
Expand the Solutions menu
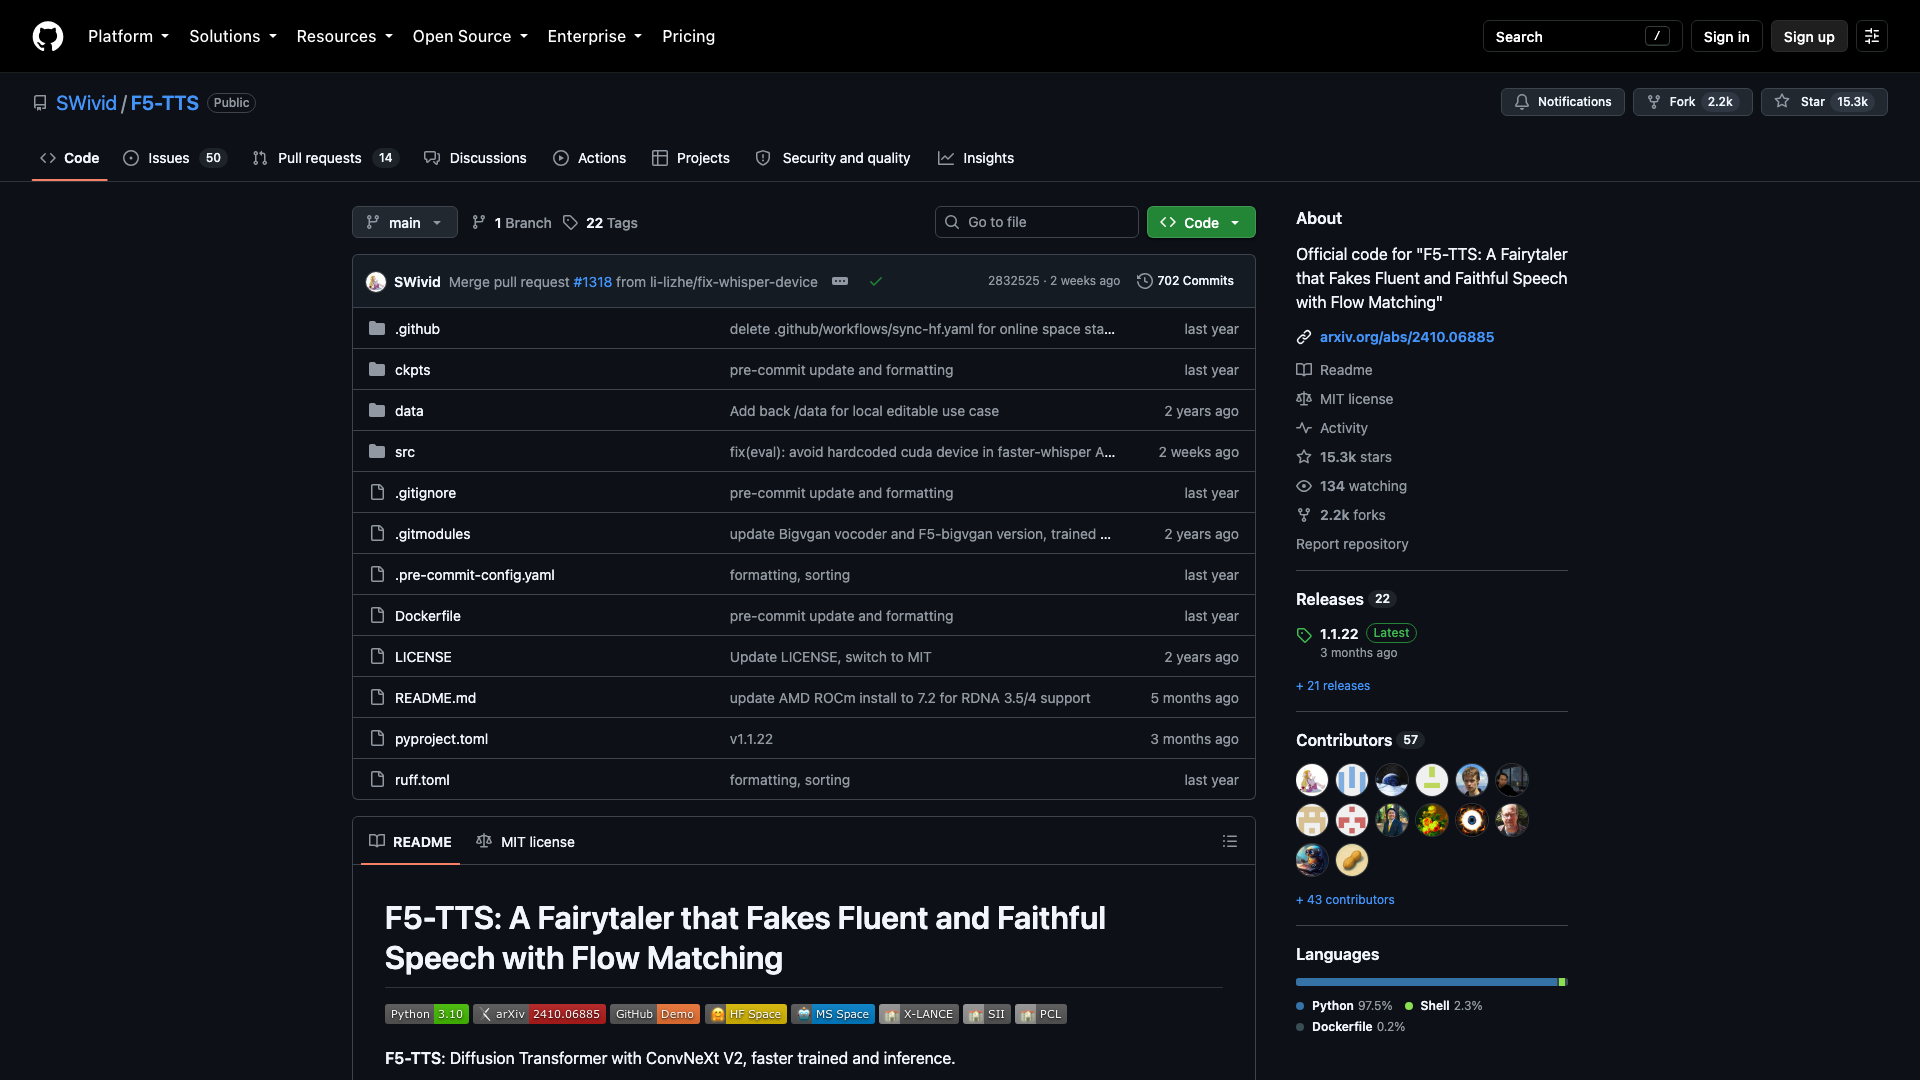pyautogui.click(x=233, y=36)
